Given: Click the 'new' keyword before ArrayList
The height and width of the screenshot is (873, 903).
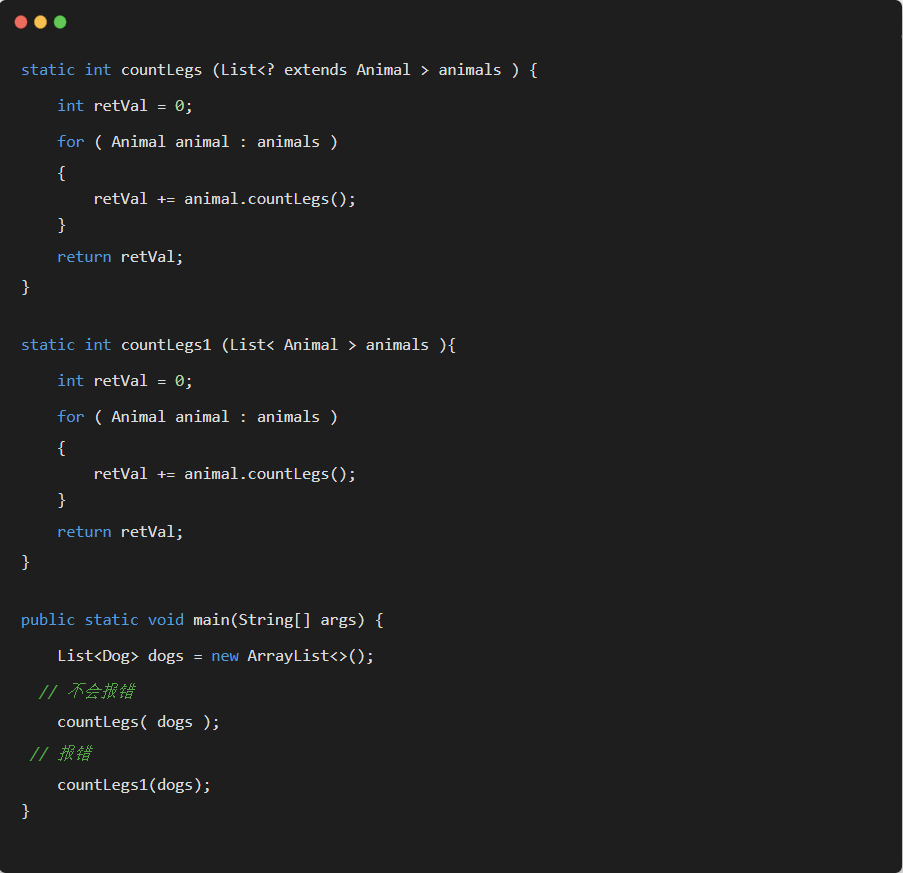Looking at the screenshot, I should tap(225, 656).
